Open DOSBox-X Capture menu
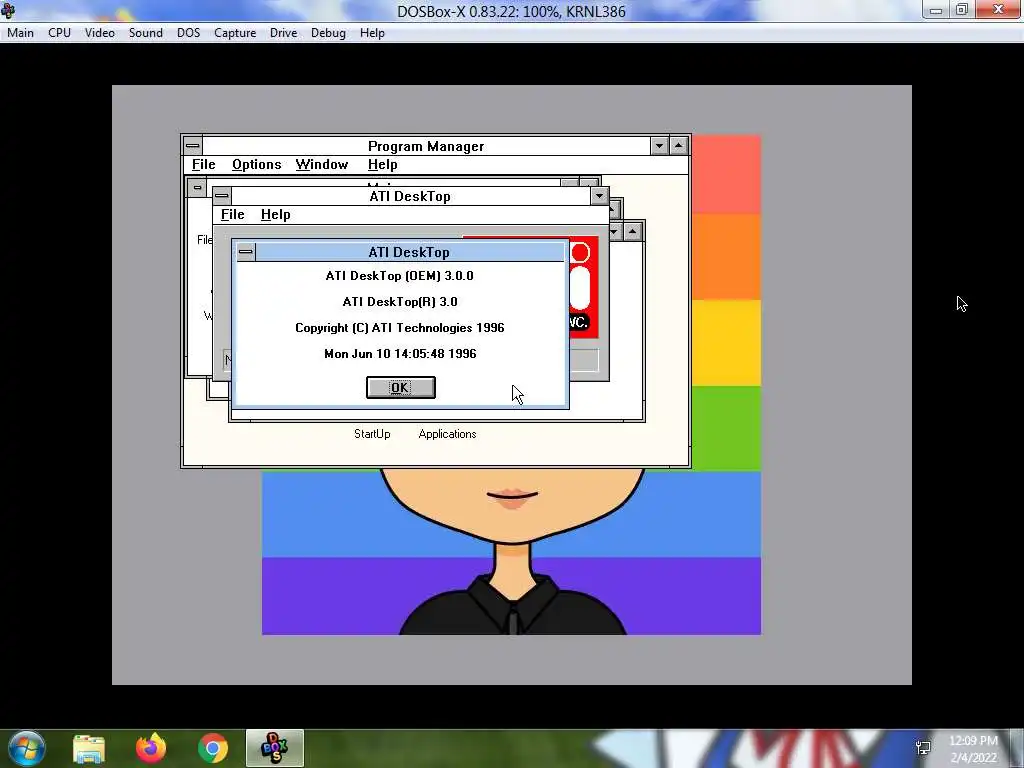 pyautogui.click(x=235, y=33)
